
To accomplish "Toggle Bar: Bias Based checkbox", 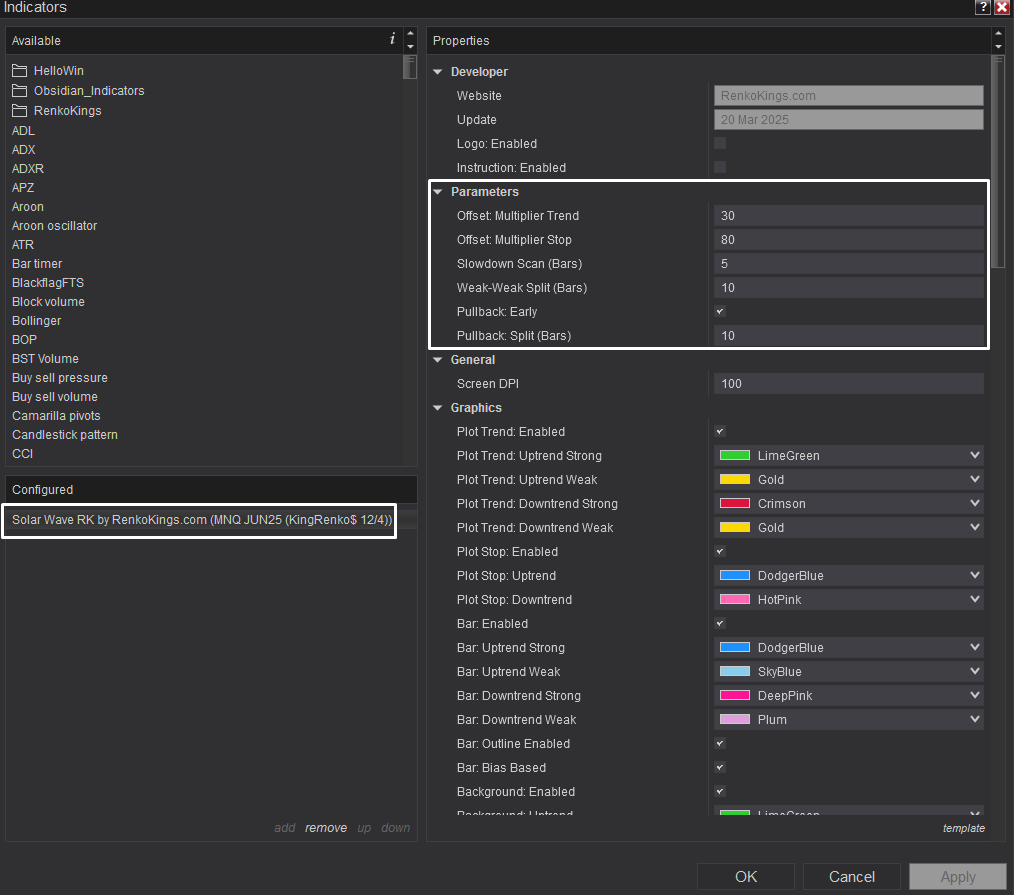I will (720, 768).
